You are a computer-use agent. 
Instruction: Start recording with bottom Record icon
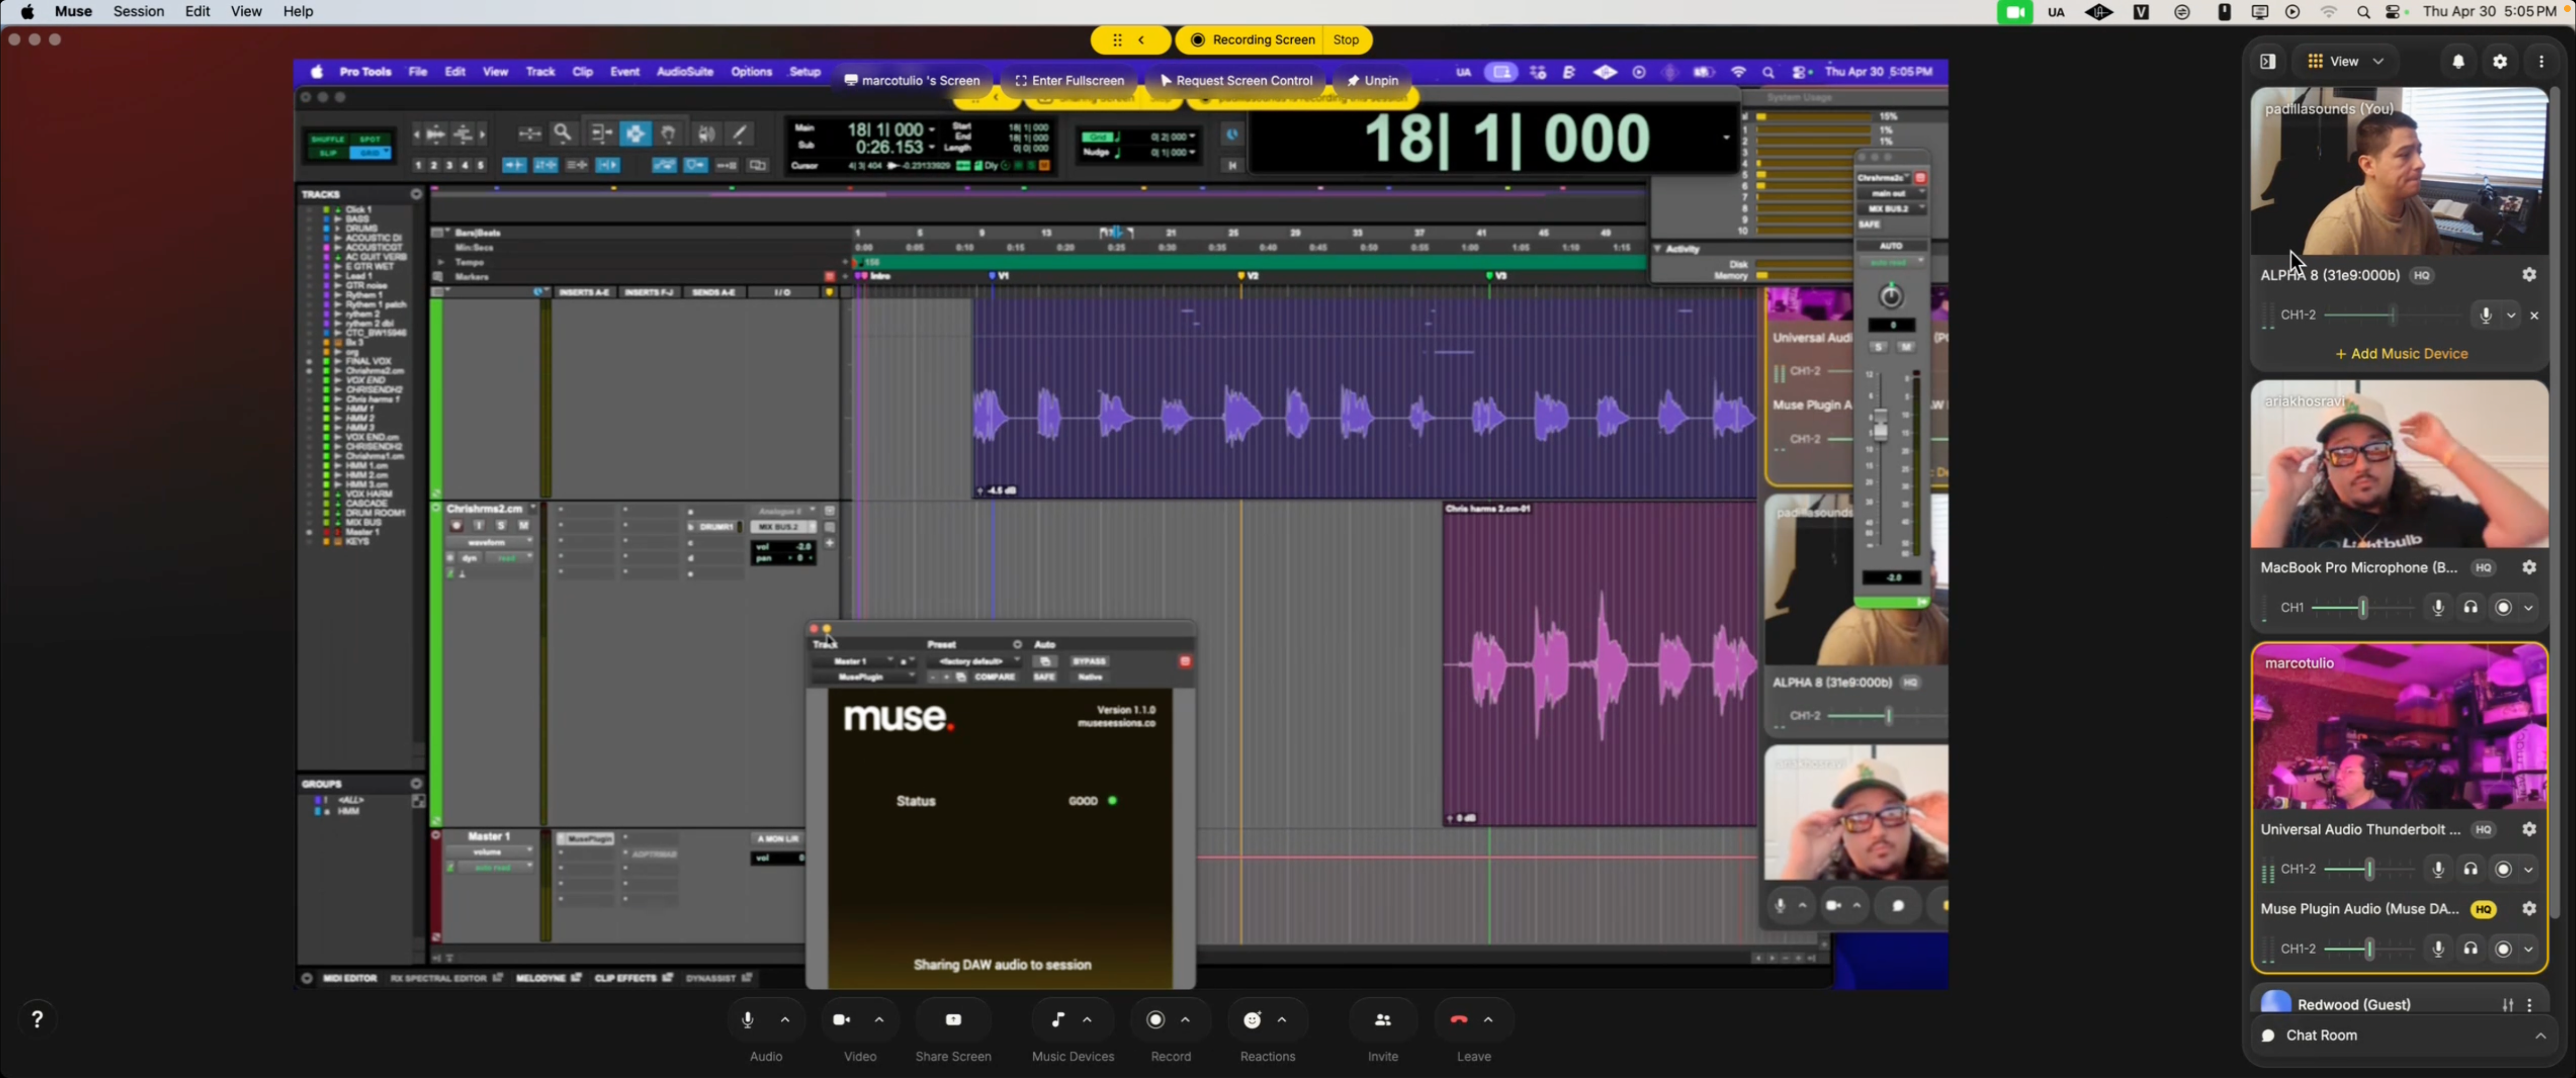(x=1155, y=1019)
